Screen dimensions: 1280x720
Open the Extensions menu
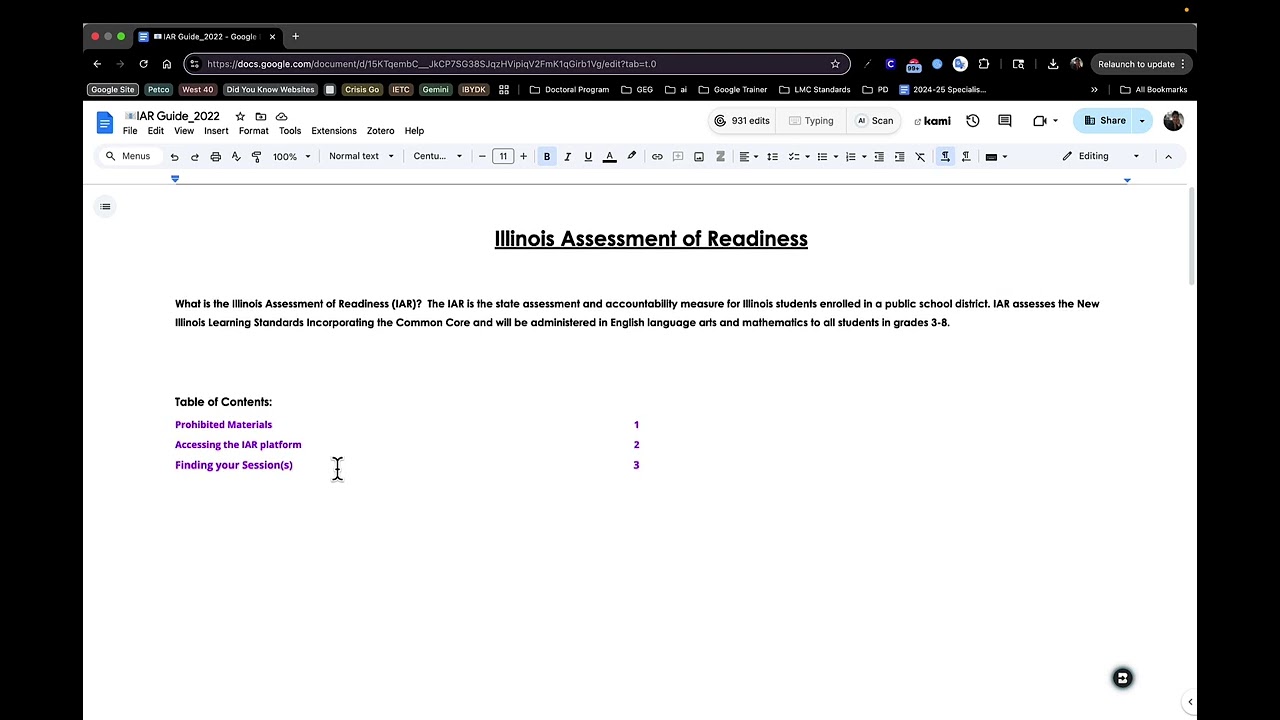click(x=334, y=131)
